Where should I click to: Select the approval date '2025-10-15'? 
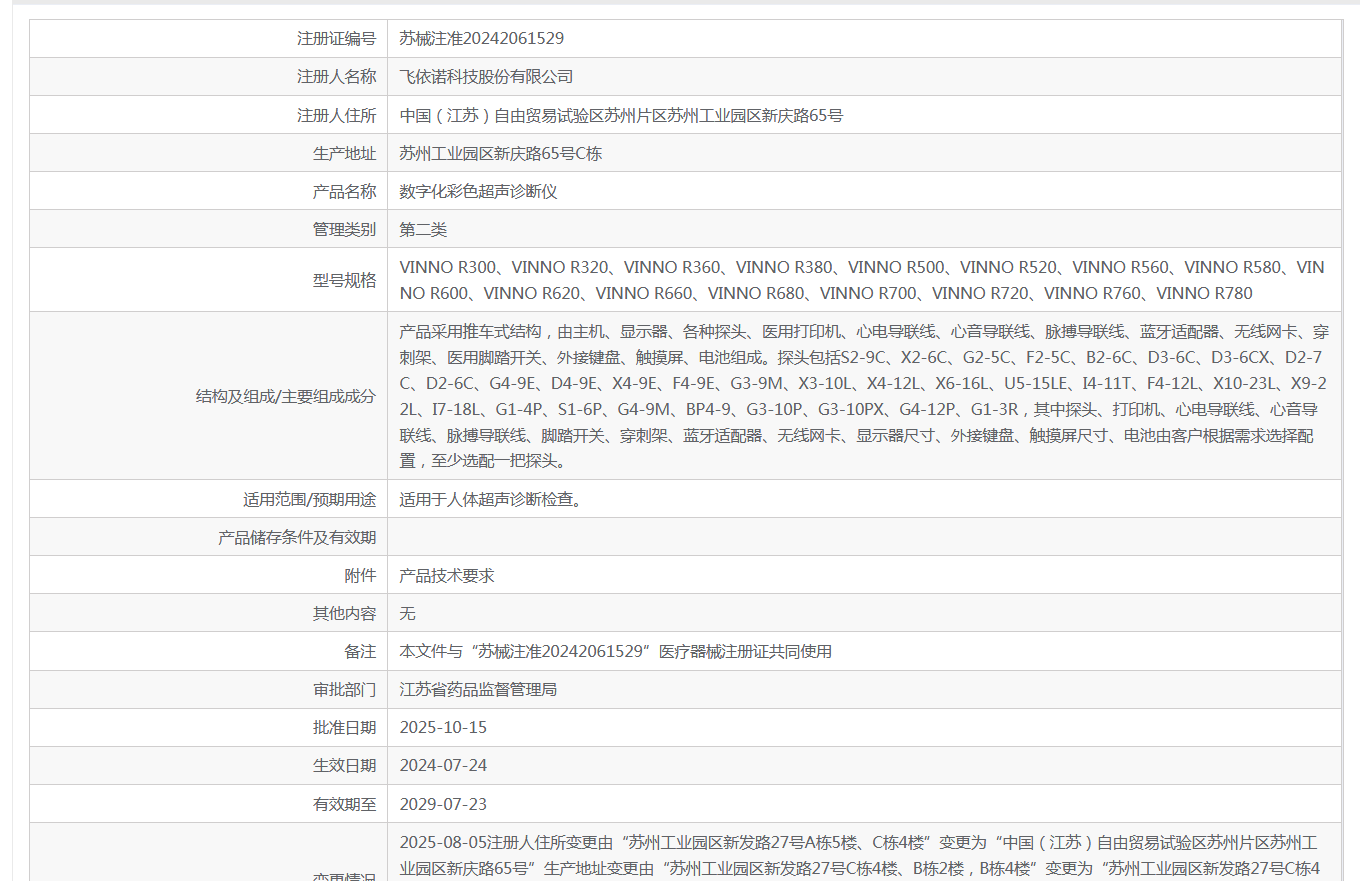point(443,727)
